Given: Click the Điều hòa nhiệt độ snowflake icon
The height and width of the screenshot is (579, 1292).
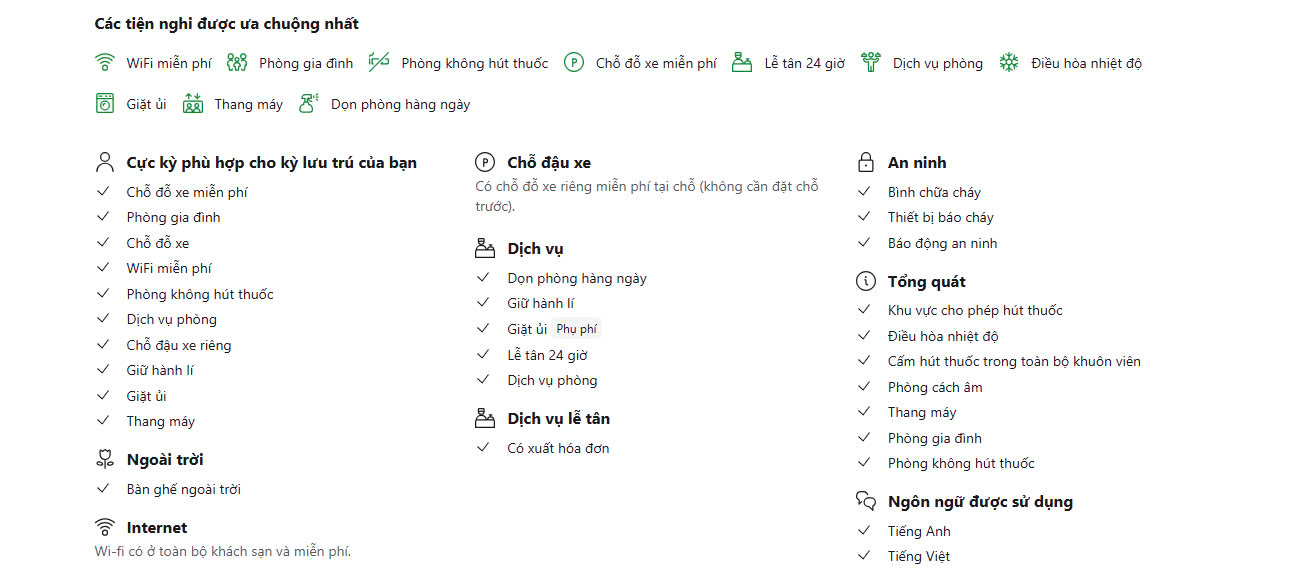Looking at the screenshot, I should click(x=1010, y=63).
